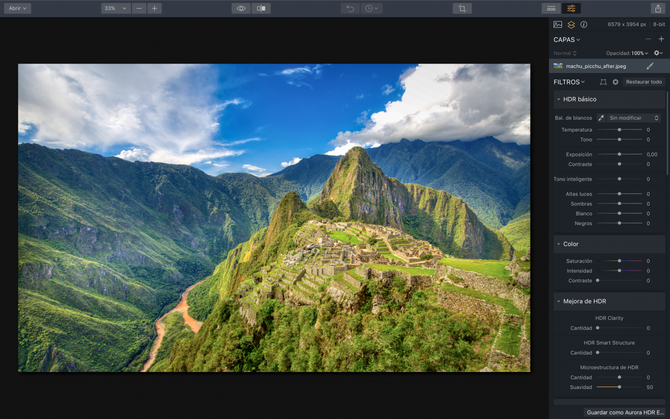670x419 pixels.
Task: Click the export share icon
Action: 658,8
